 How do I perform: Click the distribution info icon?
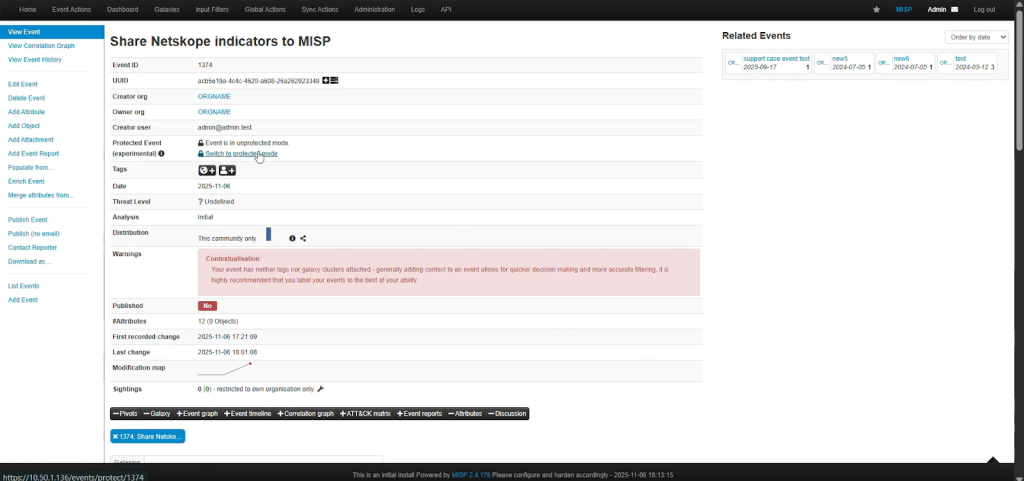point(293,239)
